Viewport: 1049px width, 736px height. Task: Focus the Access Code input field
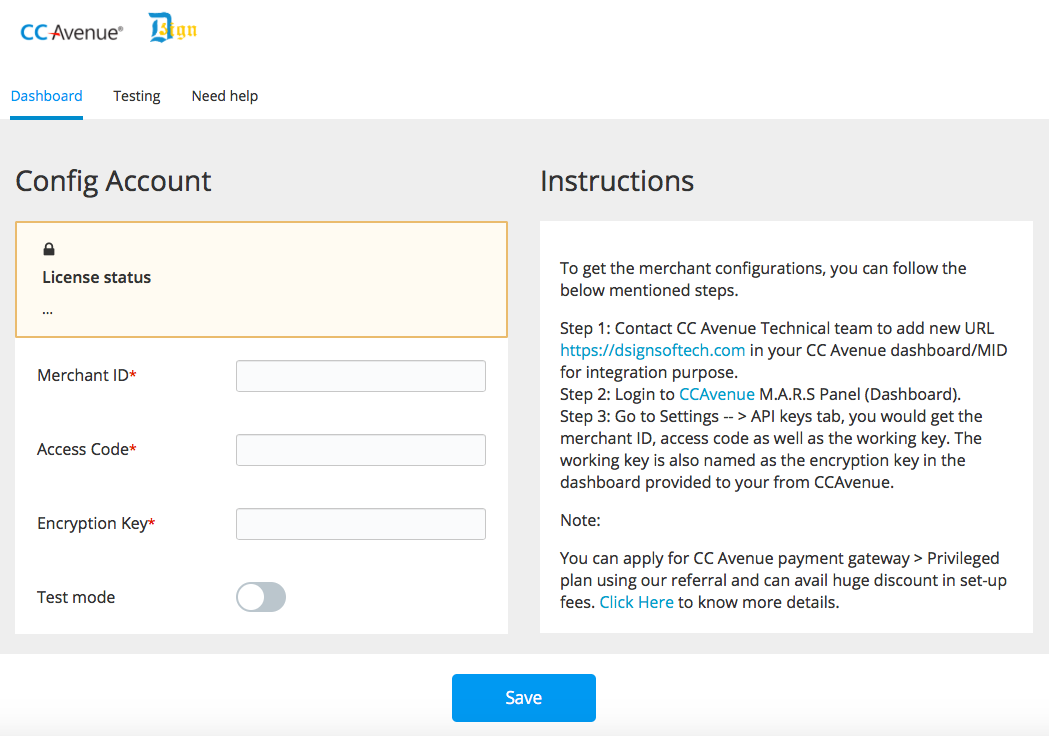pyautogui.click(x=361, y=450)
